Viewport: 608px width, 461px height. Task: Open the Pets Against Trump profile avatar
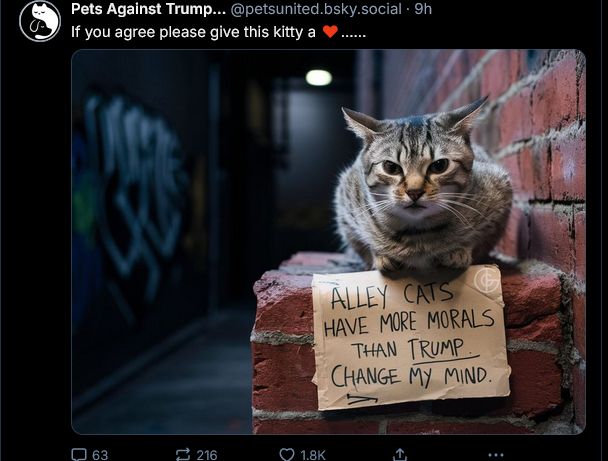(x=40, y=21)
